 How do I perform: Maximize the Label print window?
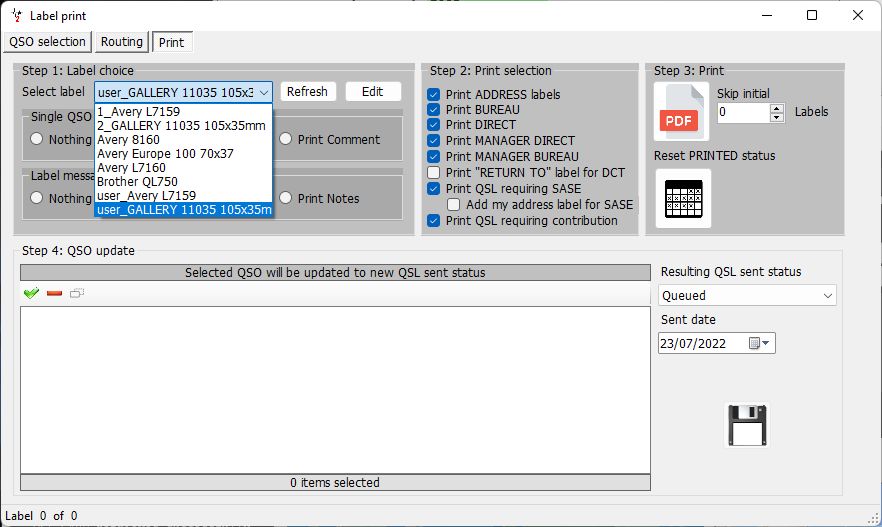[x=812, y=15]
